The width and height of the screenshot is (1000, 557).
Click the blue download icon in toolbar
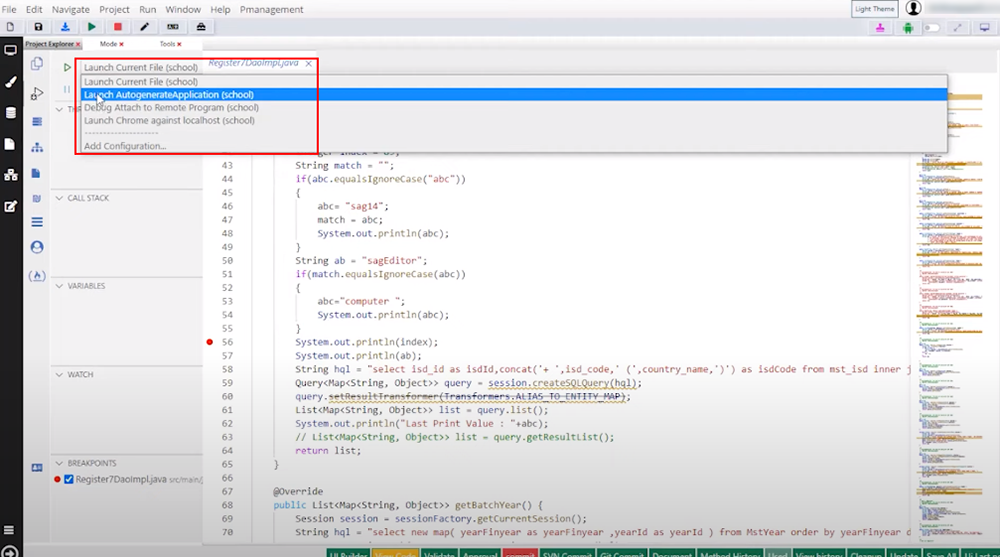(65, 27)
